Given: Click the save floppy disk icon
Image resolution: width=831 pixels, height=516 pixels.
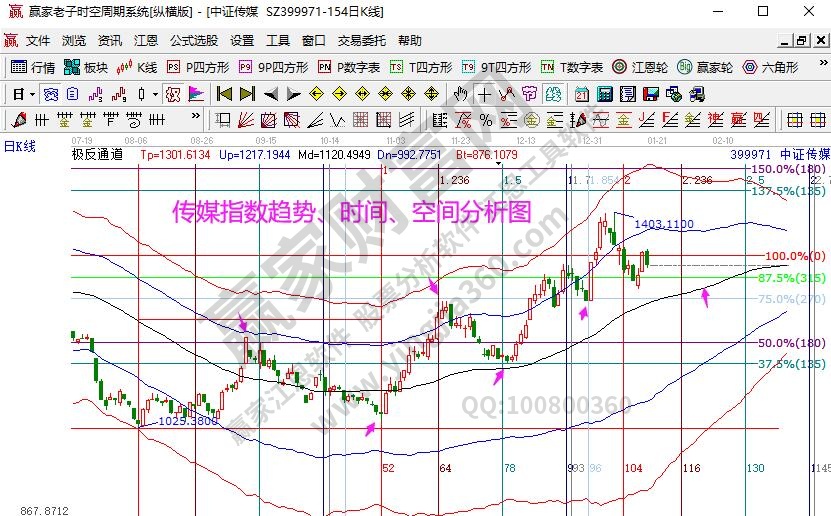Looking at the screenshot, I should [651, 94].
